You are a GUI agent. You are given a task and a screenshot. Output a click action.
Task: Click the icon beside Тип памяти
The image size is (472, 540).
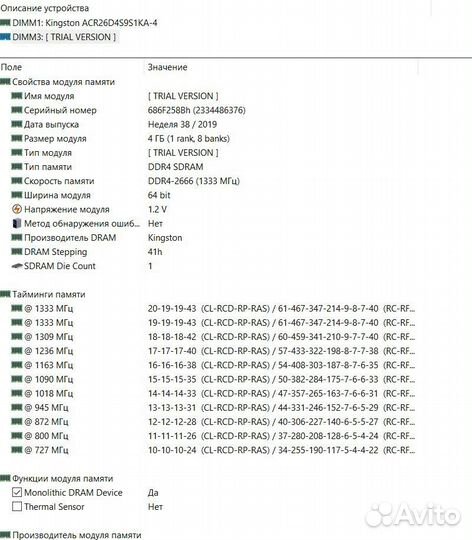17,166
